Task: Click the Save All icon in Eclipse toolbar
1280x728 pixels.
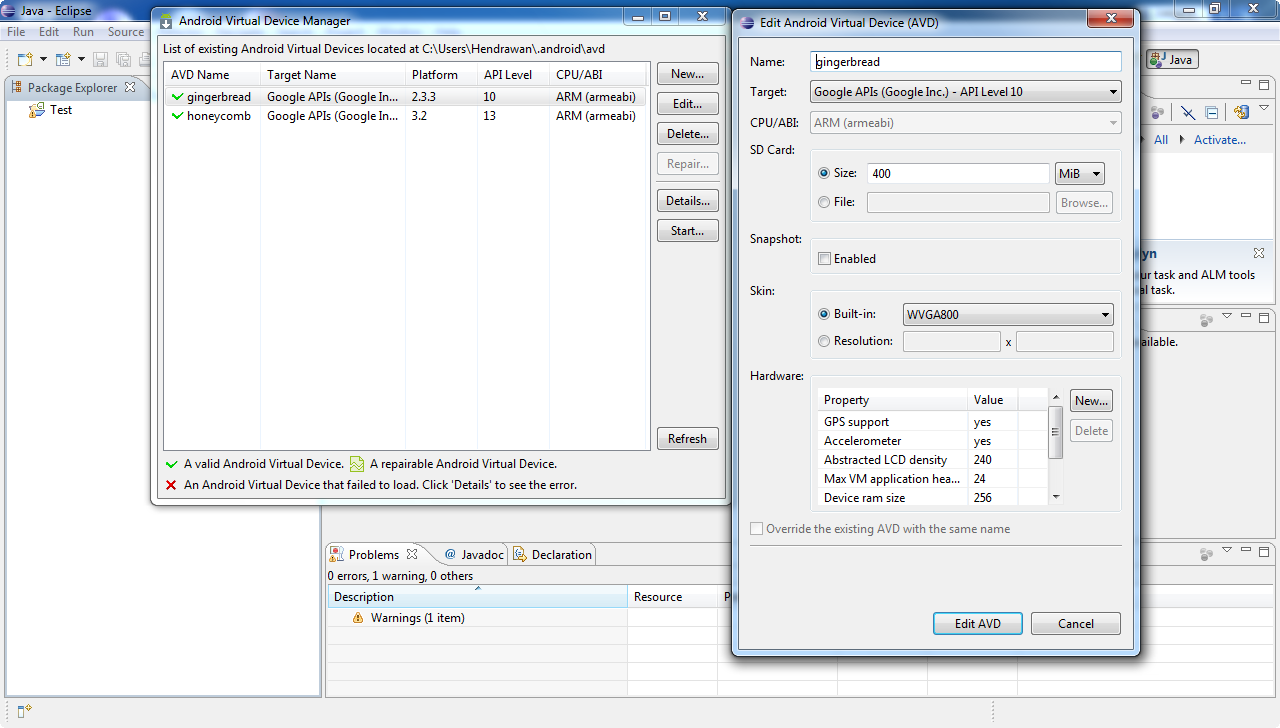Action: click(123, 60)
